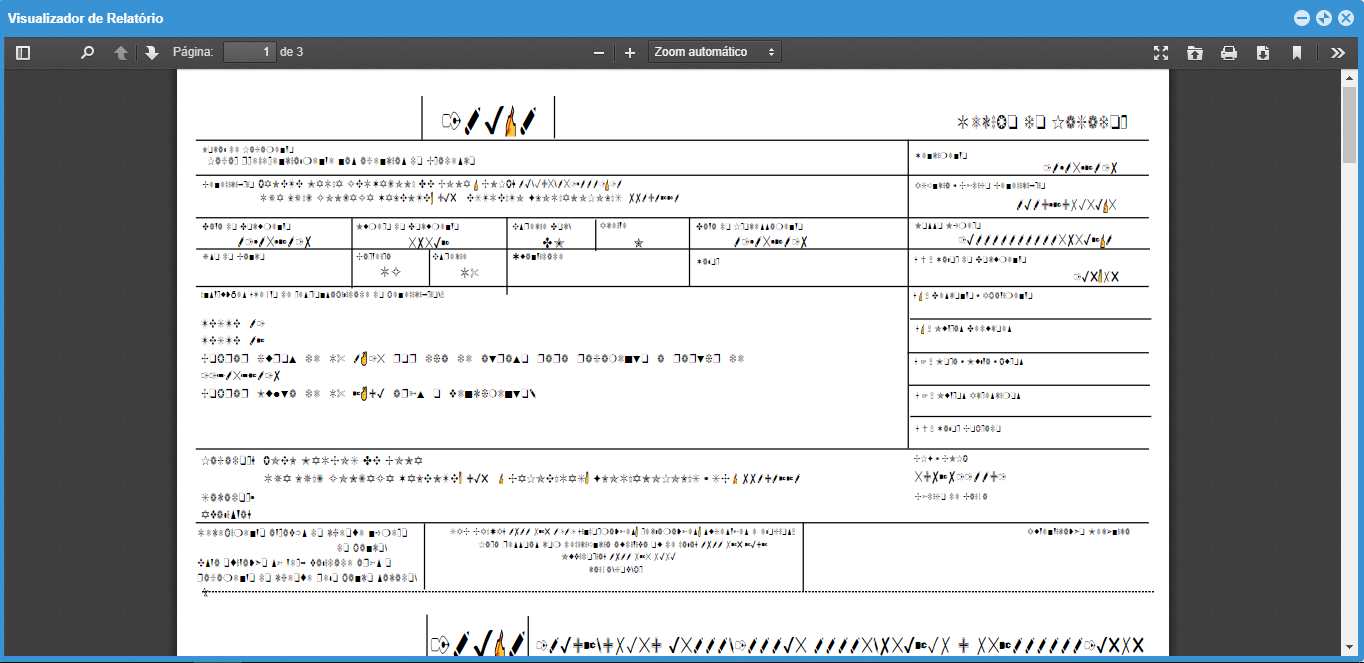Open the Zoom automático dropdown
This screenshot has width=1364, height=663.
coord(715,52)
